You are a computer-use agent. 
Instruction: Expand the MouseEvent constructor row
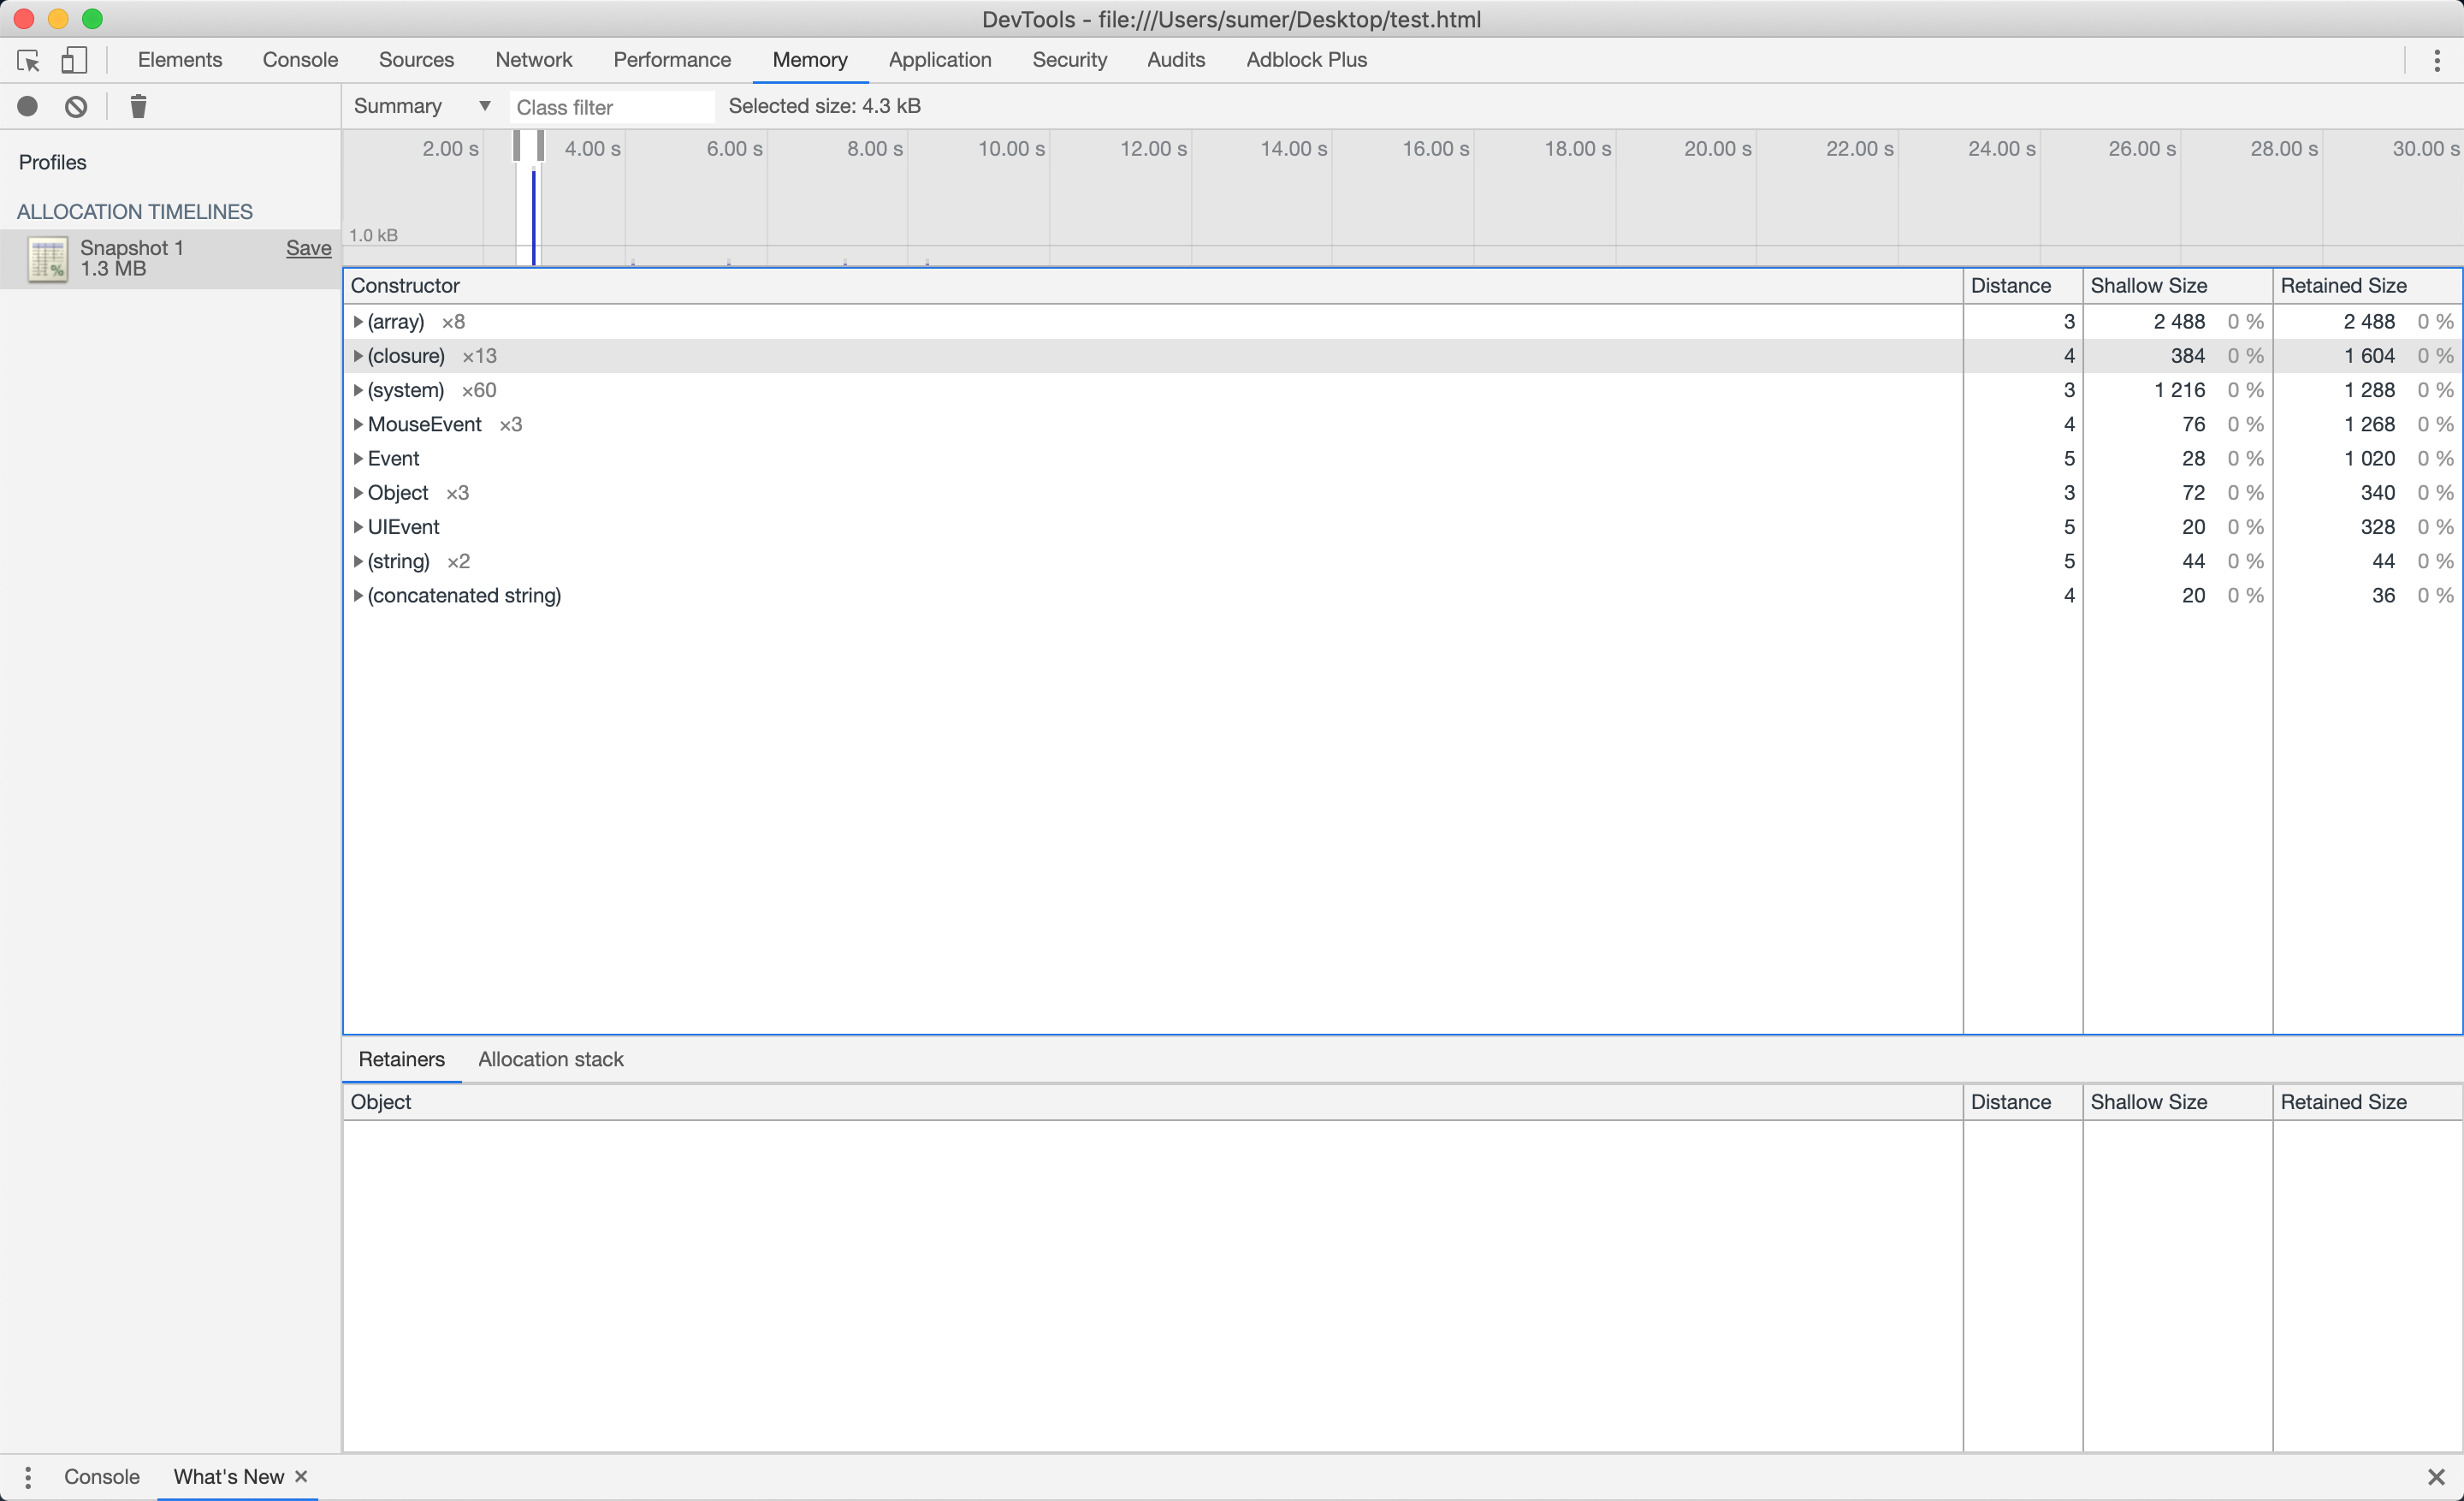[358, 424]
